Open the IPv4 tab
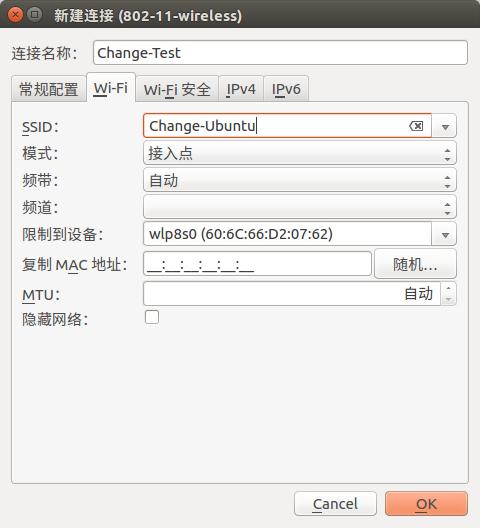This screenshot has width=480, height=528. pyautogui.click(x=241, y=89)
